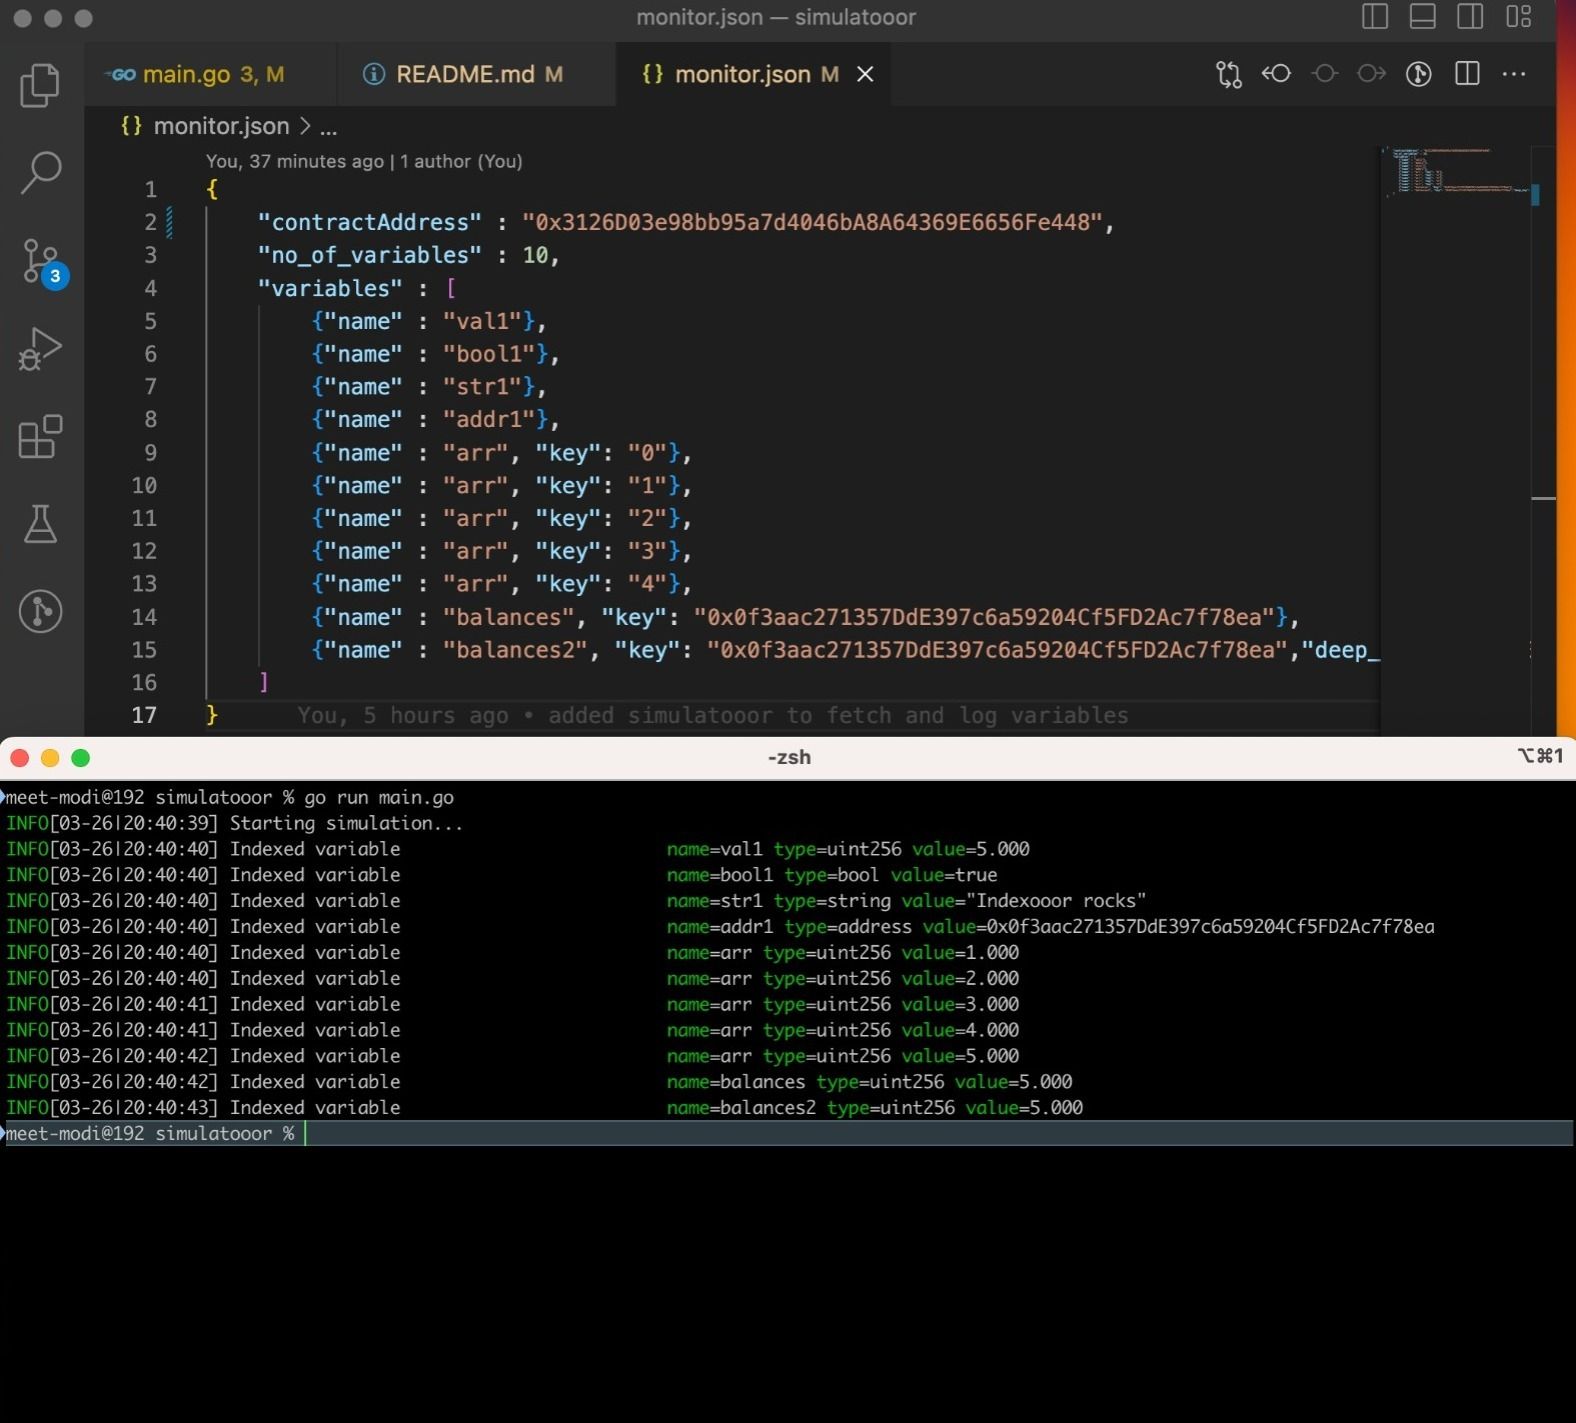Minimize the terminal window with yellow button
This screenshot has width=1576, height=1423.
point(50,758)
